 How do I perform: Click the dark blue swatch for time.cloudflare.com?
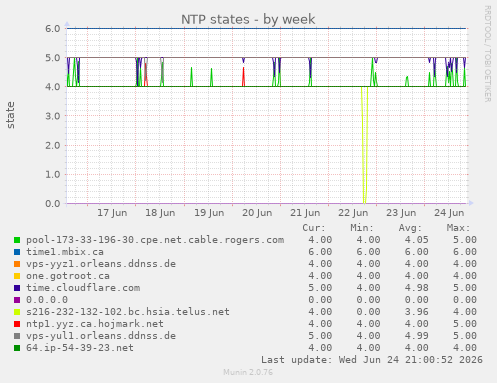click(x=17, y=288)
